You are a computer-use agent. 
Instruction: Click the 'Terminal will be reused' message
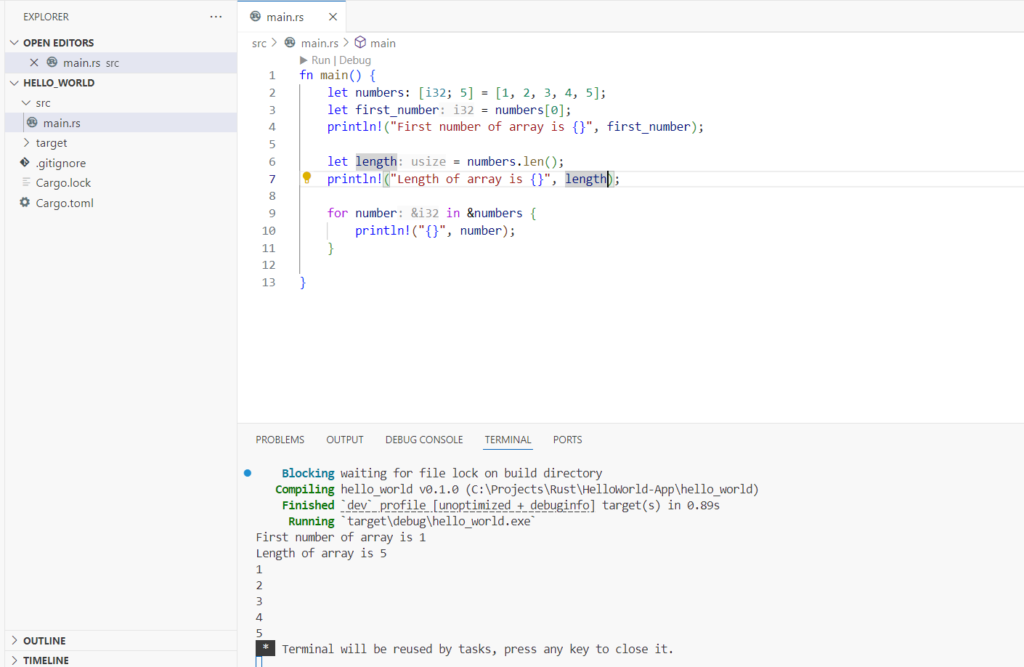(477, 649)
